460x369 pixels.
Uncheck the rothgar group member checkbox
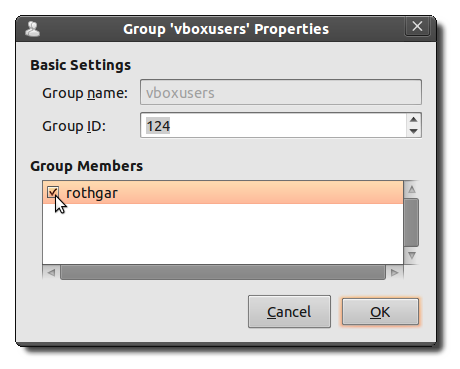[x=53, y=192]
